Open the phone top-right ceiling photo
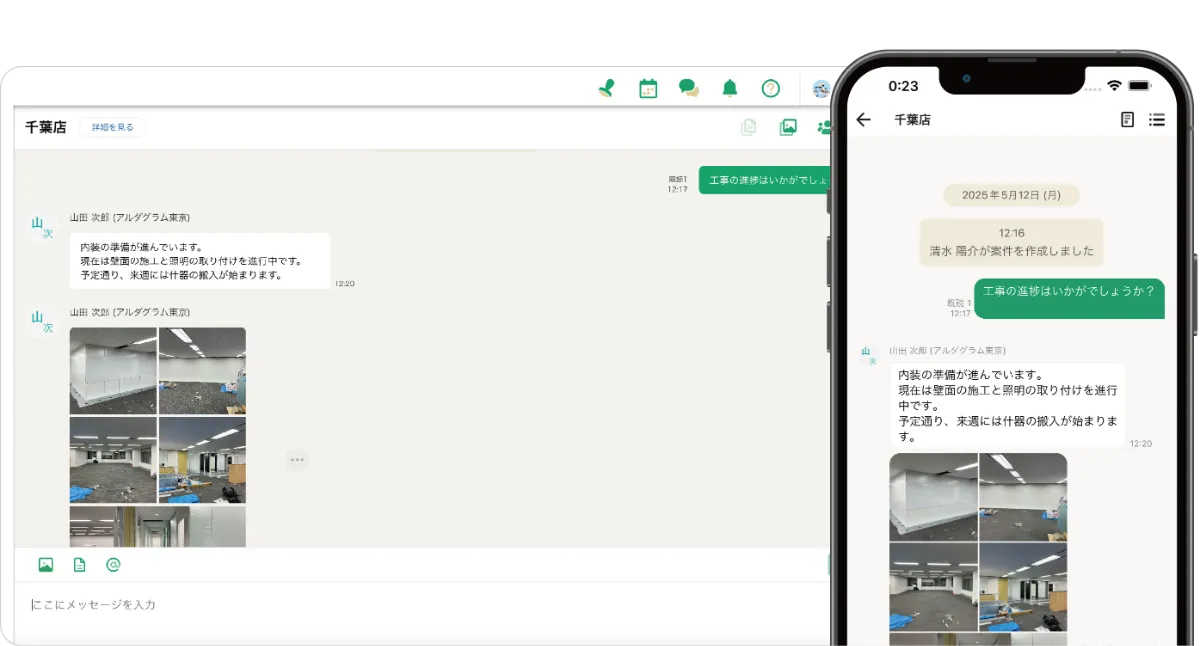The width and height of the screenshot is (1200, 646). pos(1023,497)
